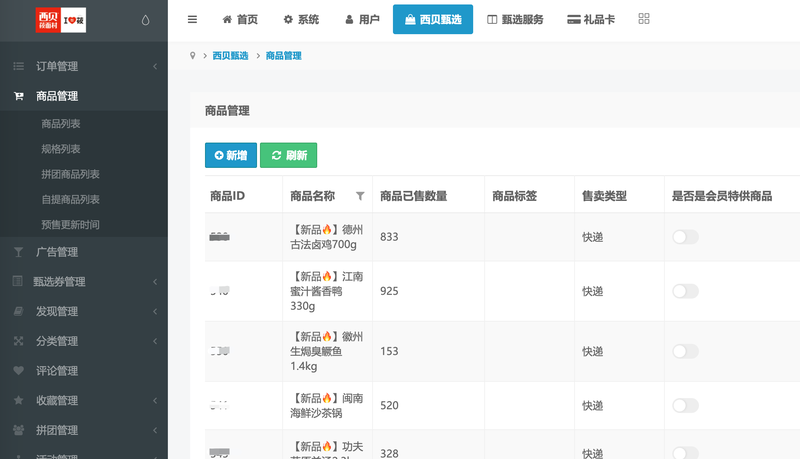
Task: Select the 西贝甄选 tab
Action: [x=433, y=19]
